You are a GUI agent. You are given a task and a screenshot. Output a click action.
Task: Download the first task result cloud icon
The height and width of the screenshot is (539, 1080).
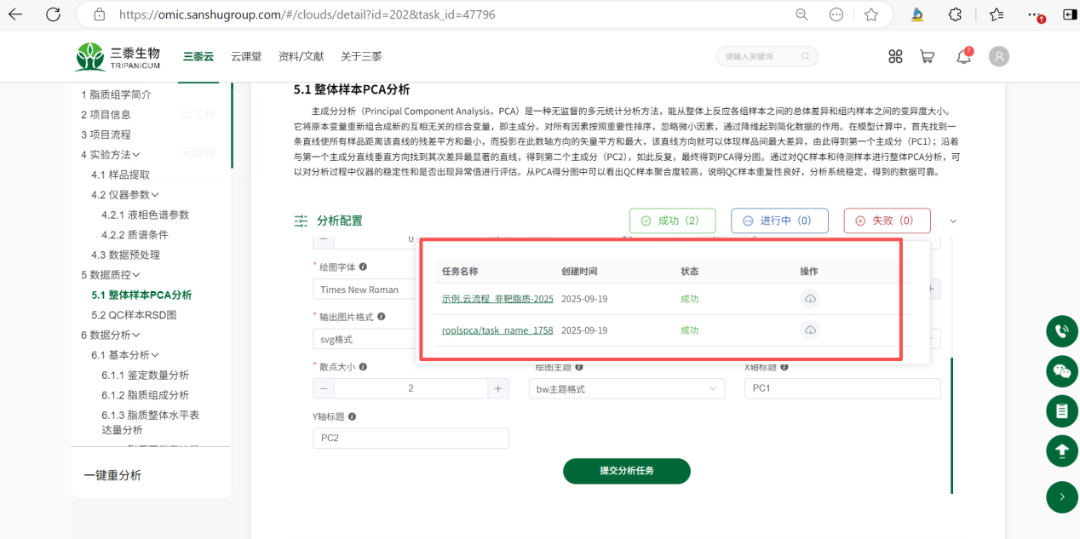(x=810, y=299)
